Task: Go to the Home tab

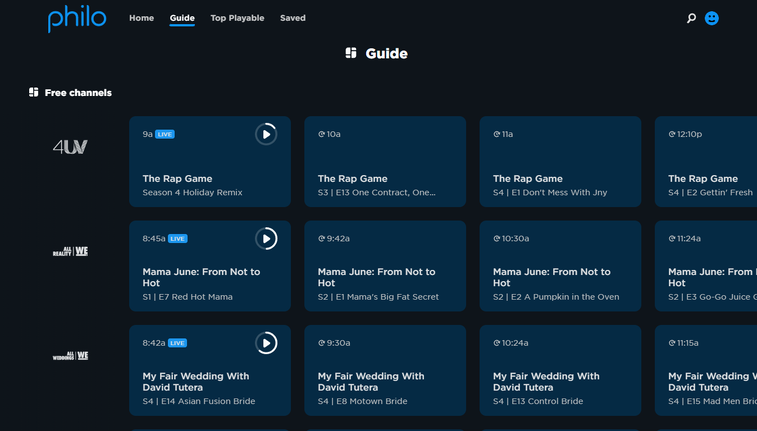Action: point(141,18)
